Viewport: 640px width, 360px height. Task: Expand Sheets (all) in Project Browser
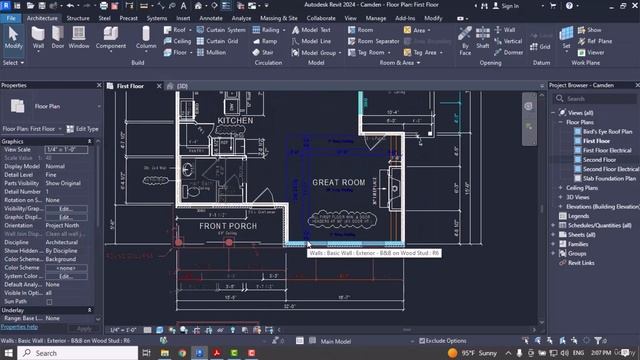(x=553, y=235)
